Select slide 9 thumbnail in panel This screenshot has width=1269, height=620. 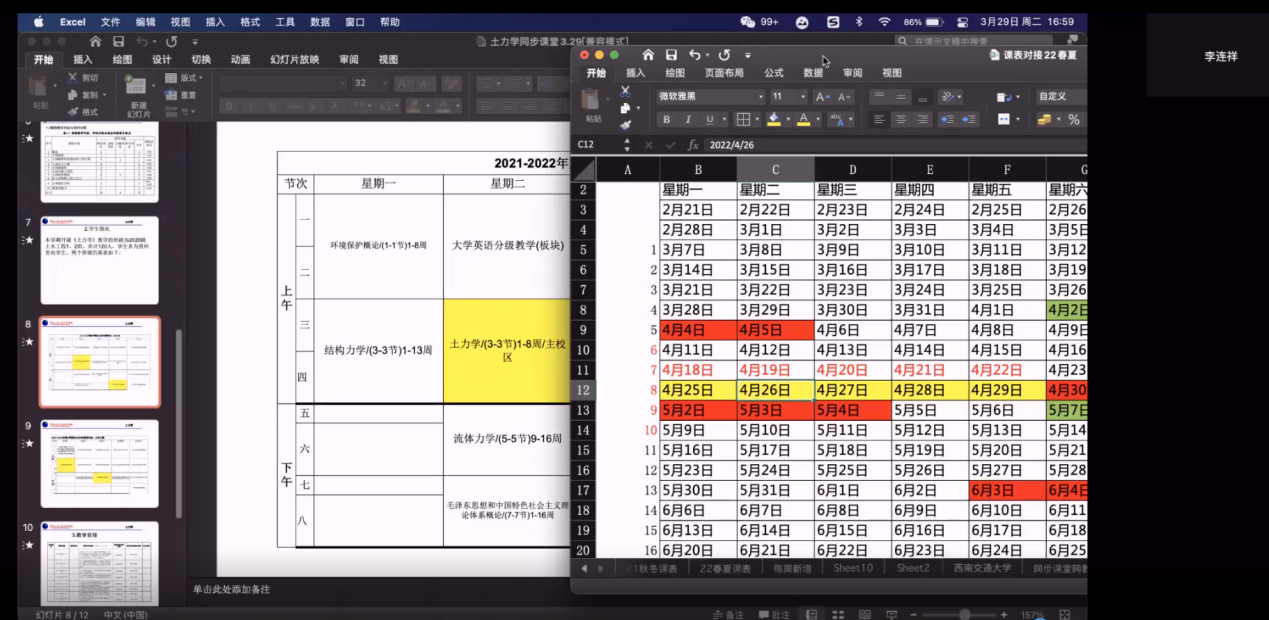99,463
